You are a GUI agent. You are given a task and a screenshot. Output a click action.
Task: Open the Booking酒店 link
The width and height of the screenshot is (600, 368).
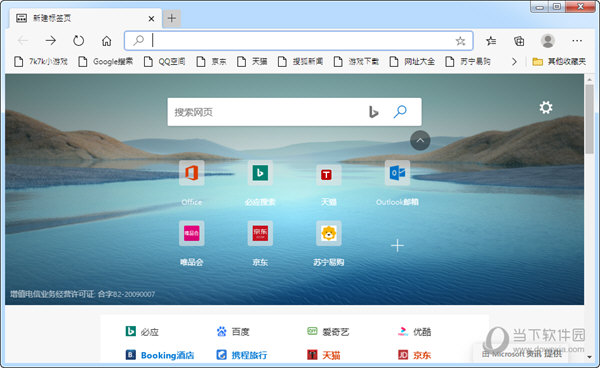(160, 355)
